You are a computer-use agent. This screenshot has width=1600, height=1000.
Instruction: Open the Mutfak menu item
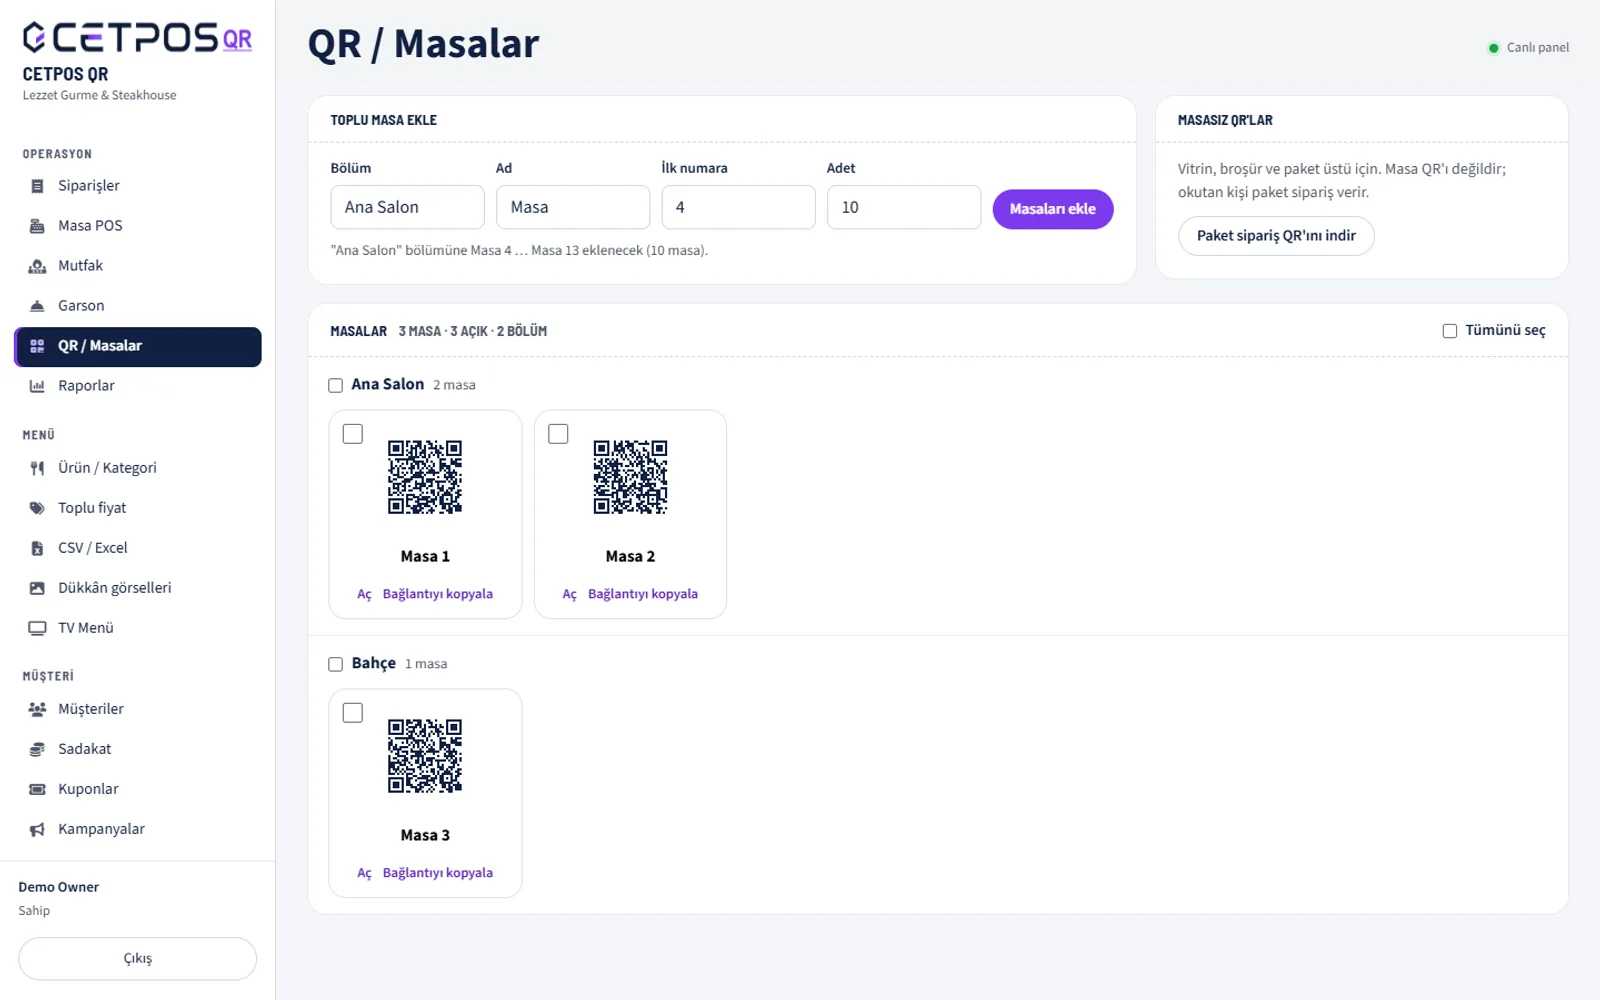pos(138,266)
